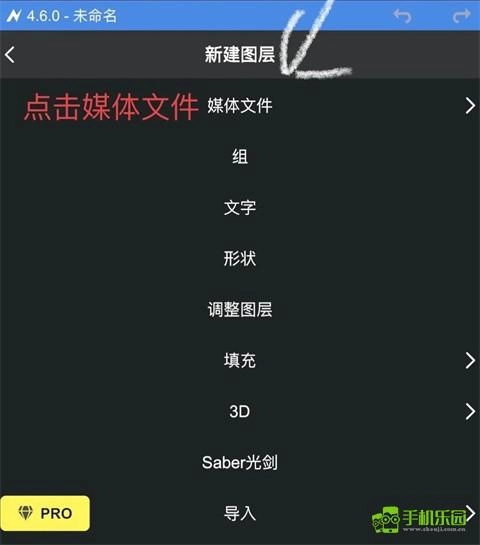Image resolution: width=480 pixels, height=545 pixels.
Task: Add a 文字 layer
Action: 240,208
